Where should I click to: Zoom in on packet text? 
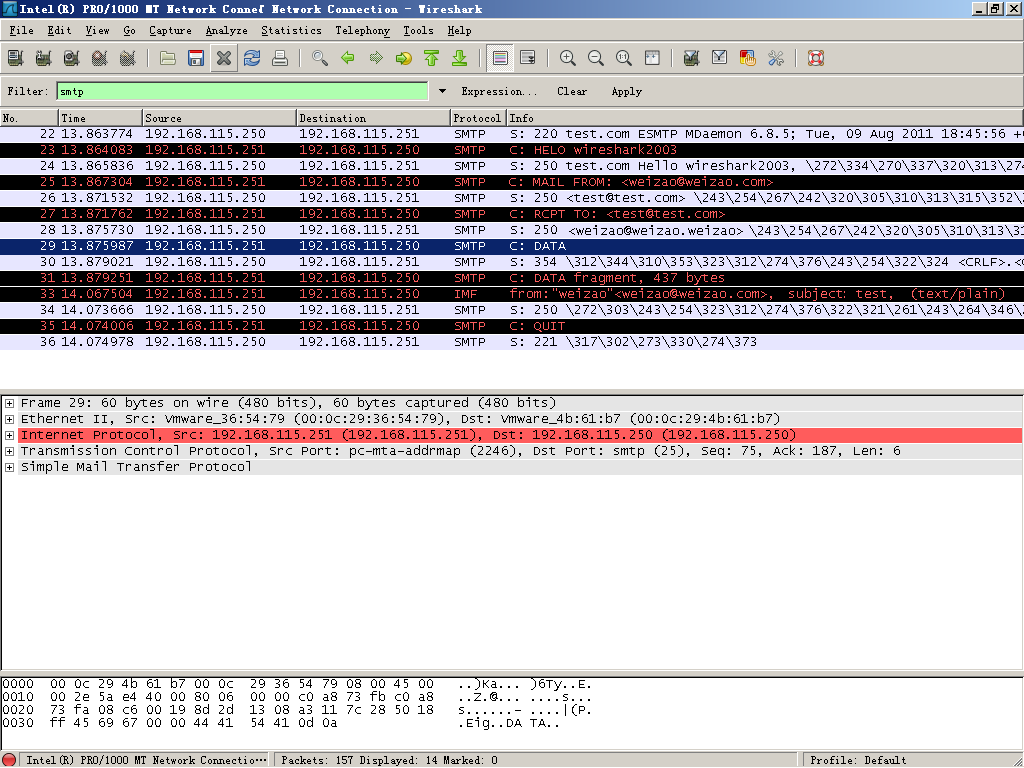568,58
